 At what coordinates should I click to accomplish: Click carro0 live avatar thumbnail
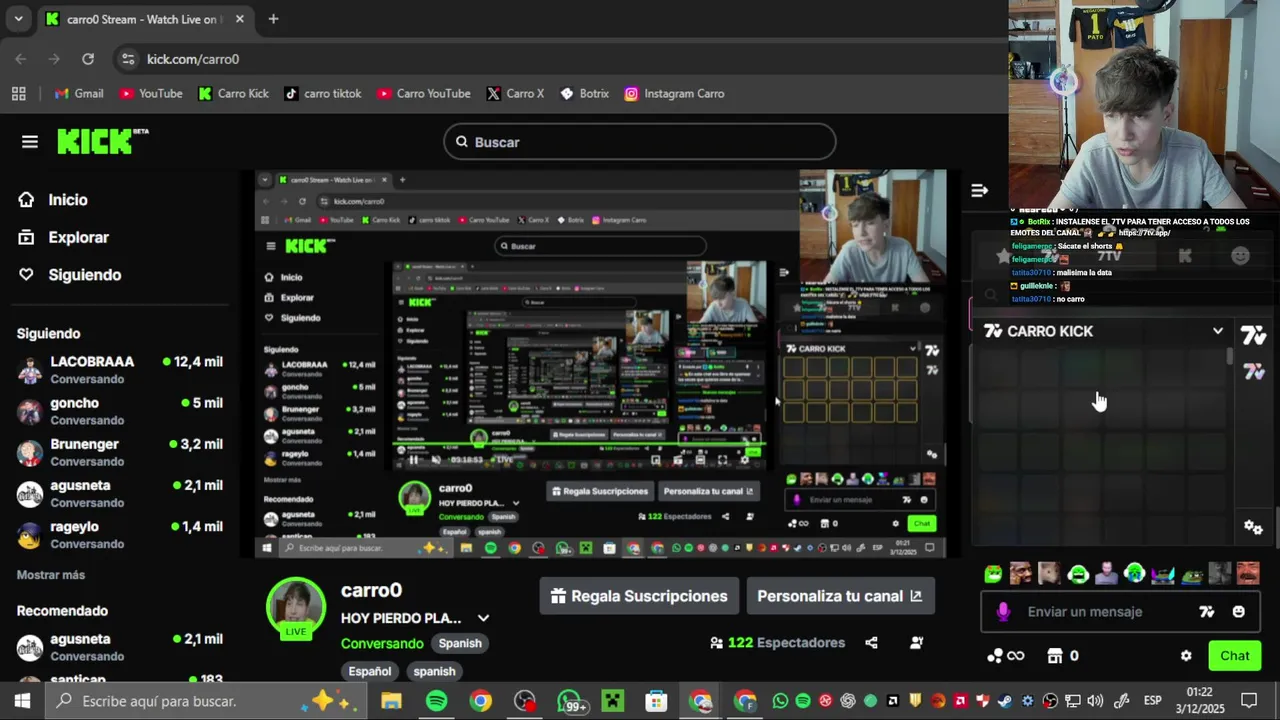296,608
